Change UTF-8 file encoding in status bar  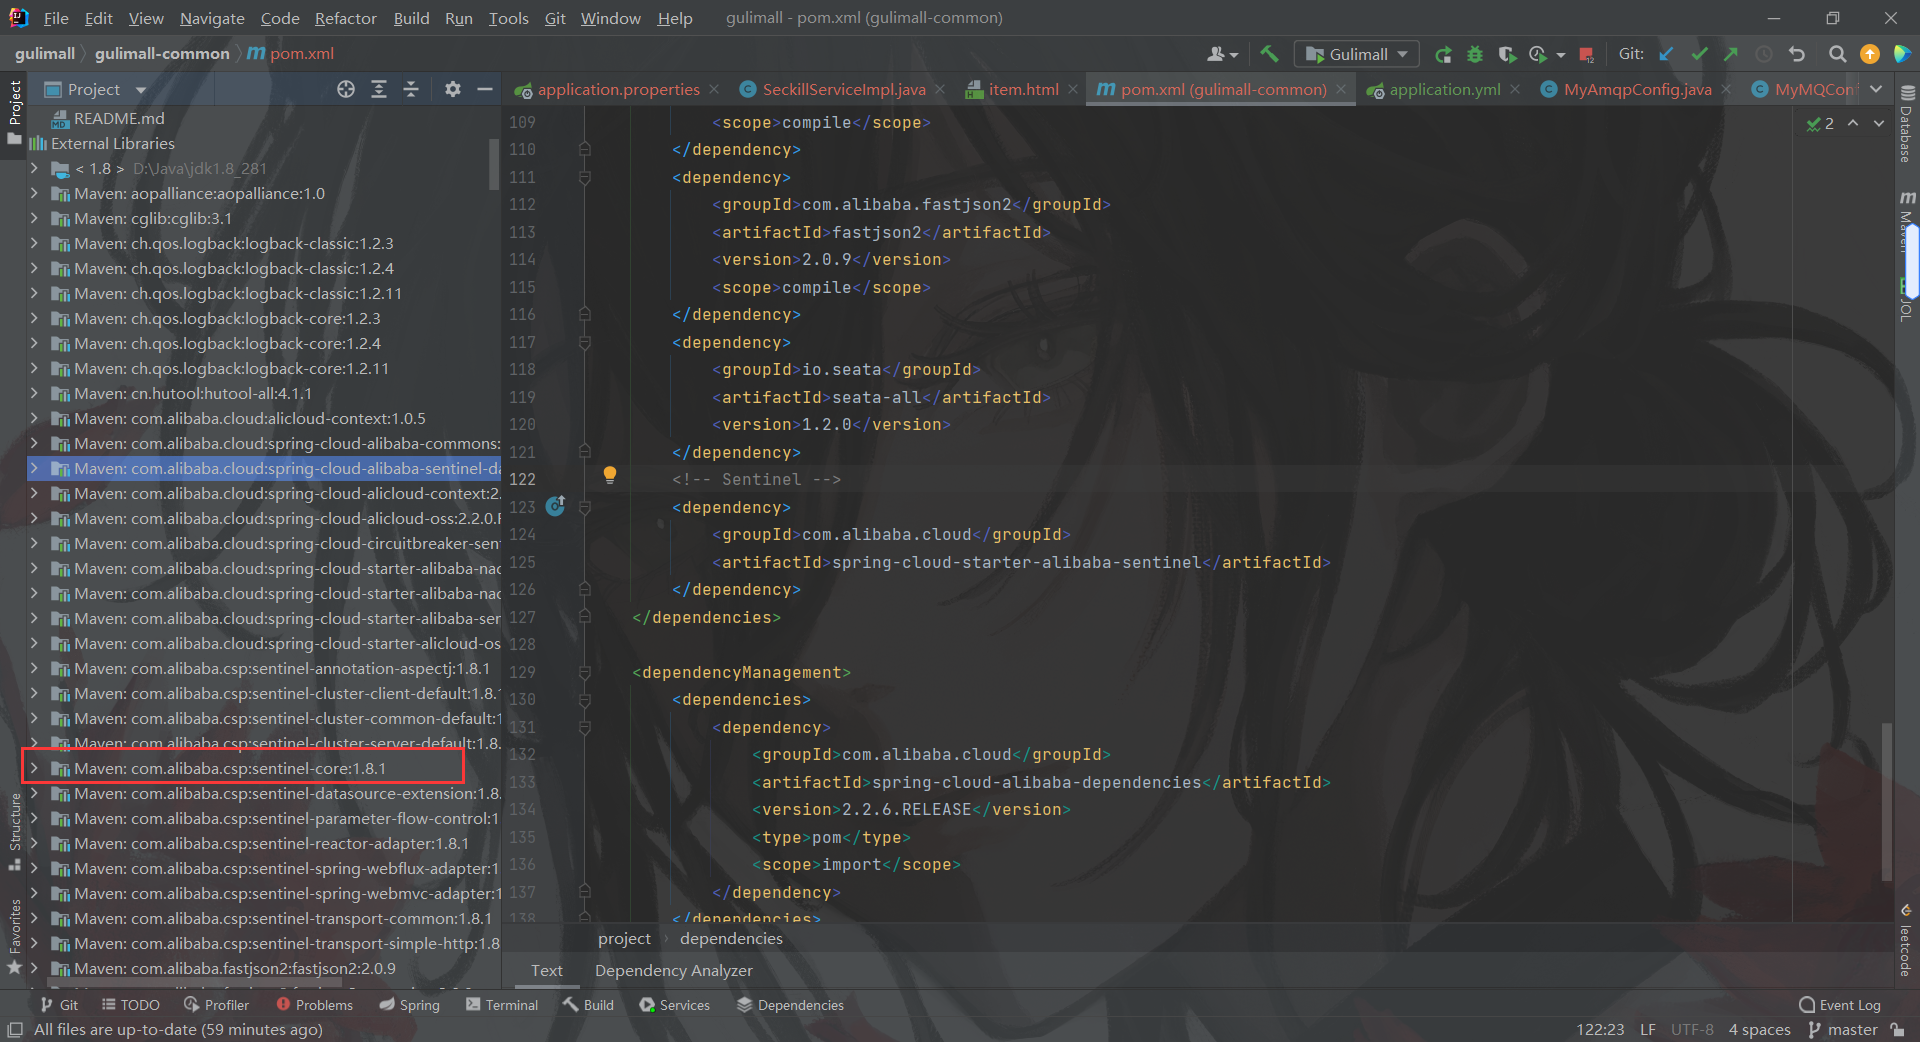point(1691,1029)
